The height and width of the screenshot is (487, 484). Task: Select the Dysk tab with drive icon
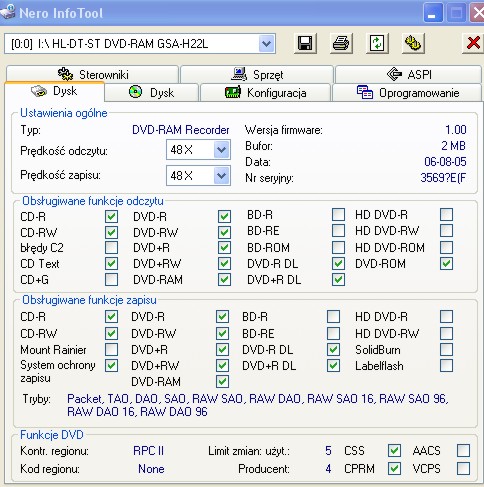coord(54,91)
